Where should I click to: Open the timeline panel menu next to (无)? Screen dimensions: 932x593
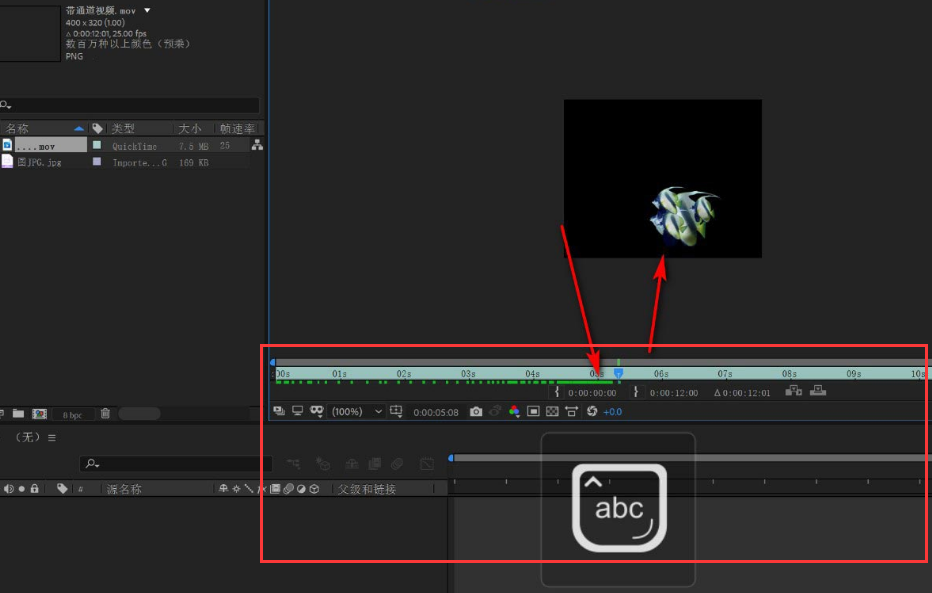(x=52, y=437)
